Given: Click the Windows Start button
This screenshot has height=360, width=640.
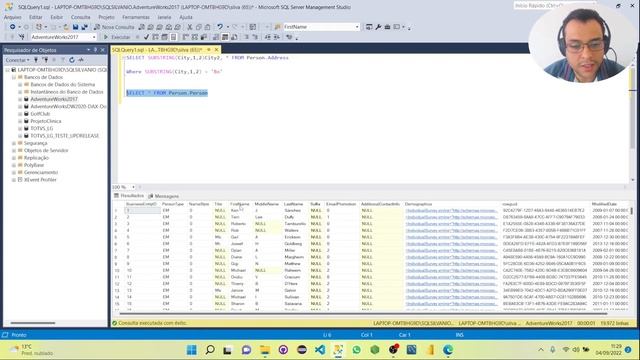Looking at the screenshot, I should click(x=191, y=350).
